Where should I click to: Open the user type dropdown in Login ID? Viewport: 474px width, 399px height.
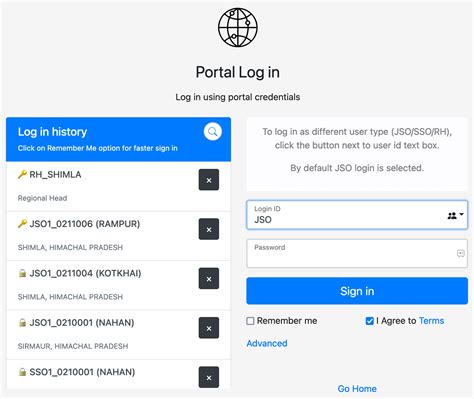click(456, 215)
